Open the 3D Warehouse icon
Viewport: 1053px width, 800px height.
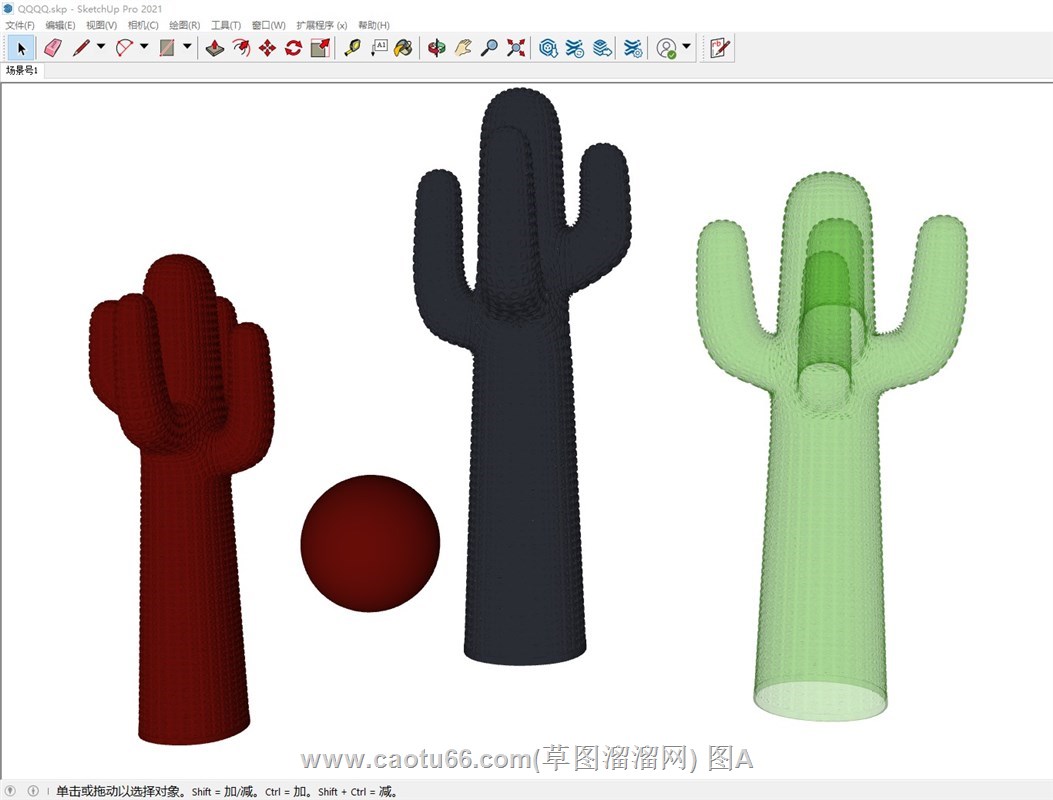(x=548, y=47)
